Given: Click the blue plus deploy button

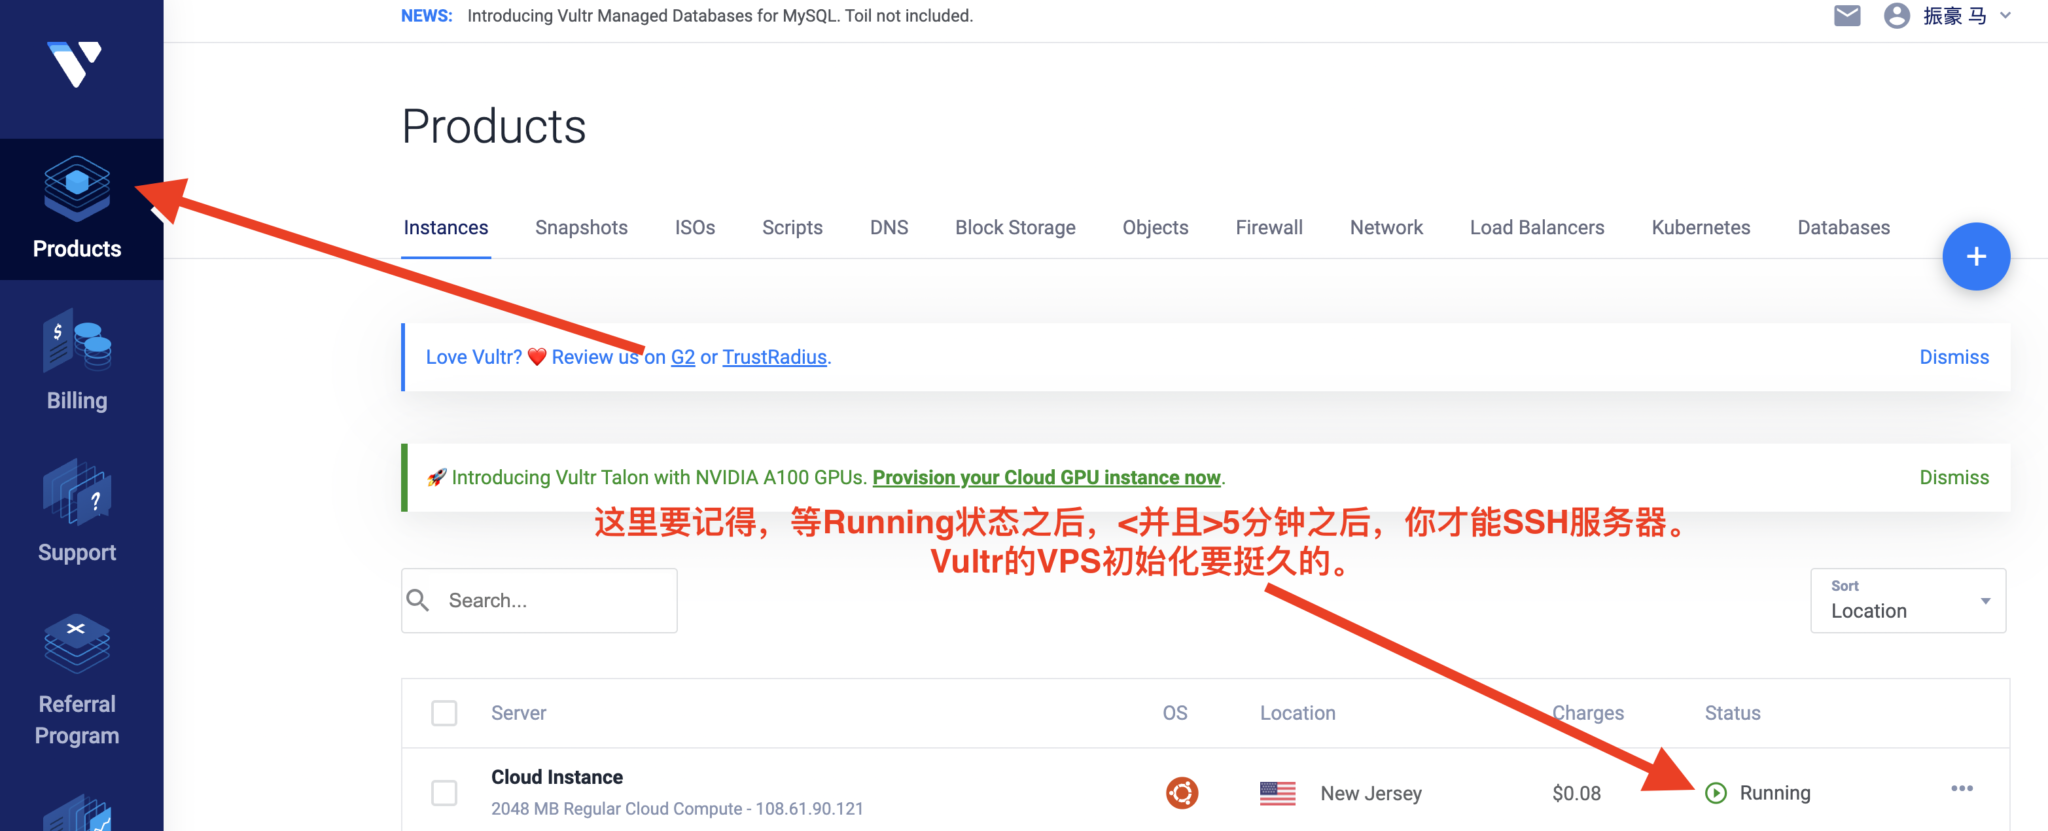Looking at the screenshot, I should (1976, 256).
